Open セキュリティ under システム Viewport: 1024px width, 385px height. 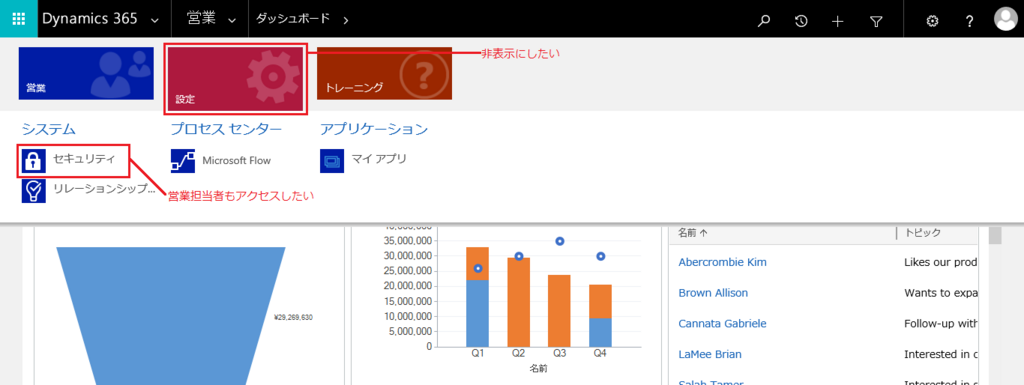(x=74, y=160)
